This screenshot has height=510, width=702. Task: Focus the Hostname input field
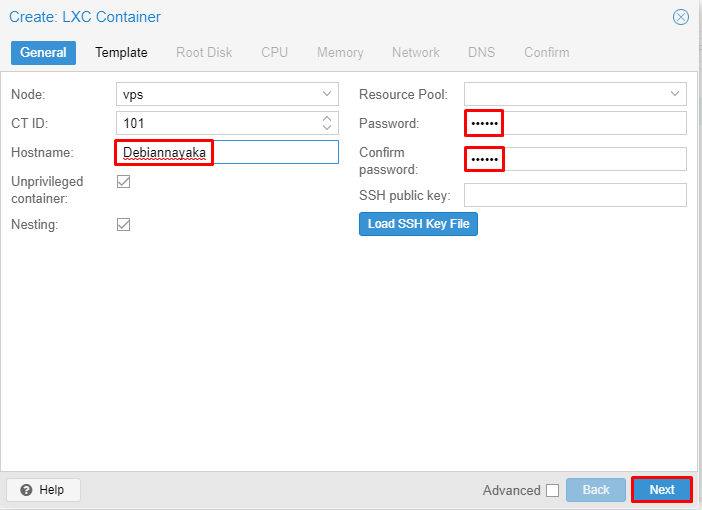click(x=227, y=152)
